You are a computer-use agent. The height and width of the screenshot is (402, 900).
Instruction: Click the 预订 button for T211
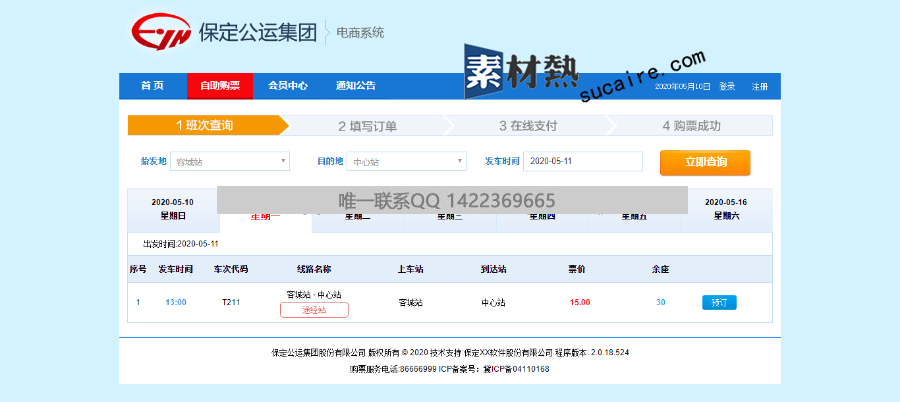(x=719, y=303)
